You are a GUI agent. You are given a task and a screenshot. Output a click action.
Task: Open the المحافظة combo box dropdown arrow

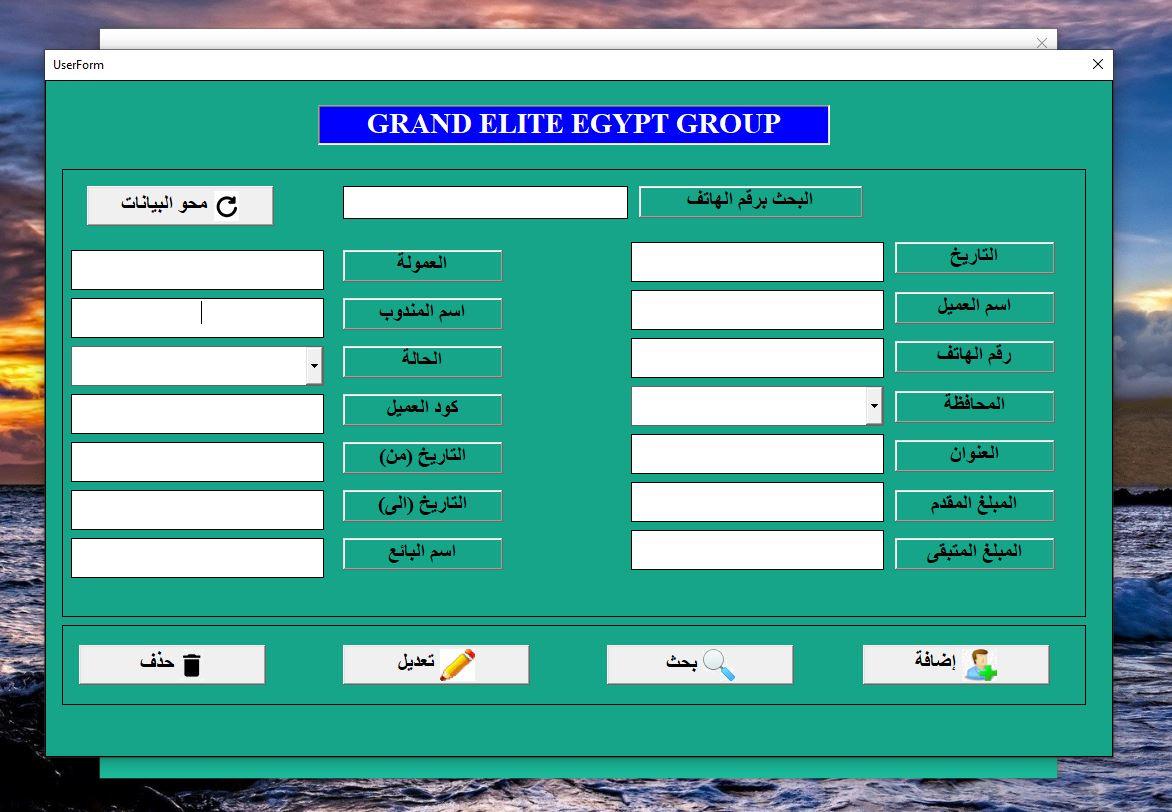pyautogui.click(x=874, y=406)
